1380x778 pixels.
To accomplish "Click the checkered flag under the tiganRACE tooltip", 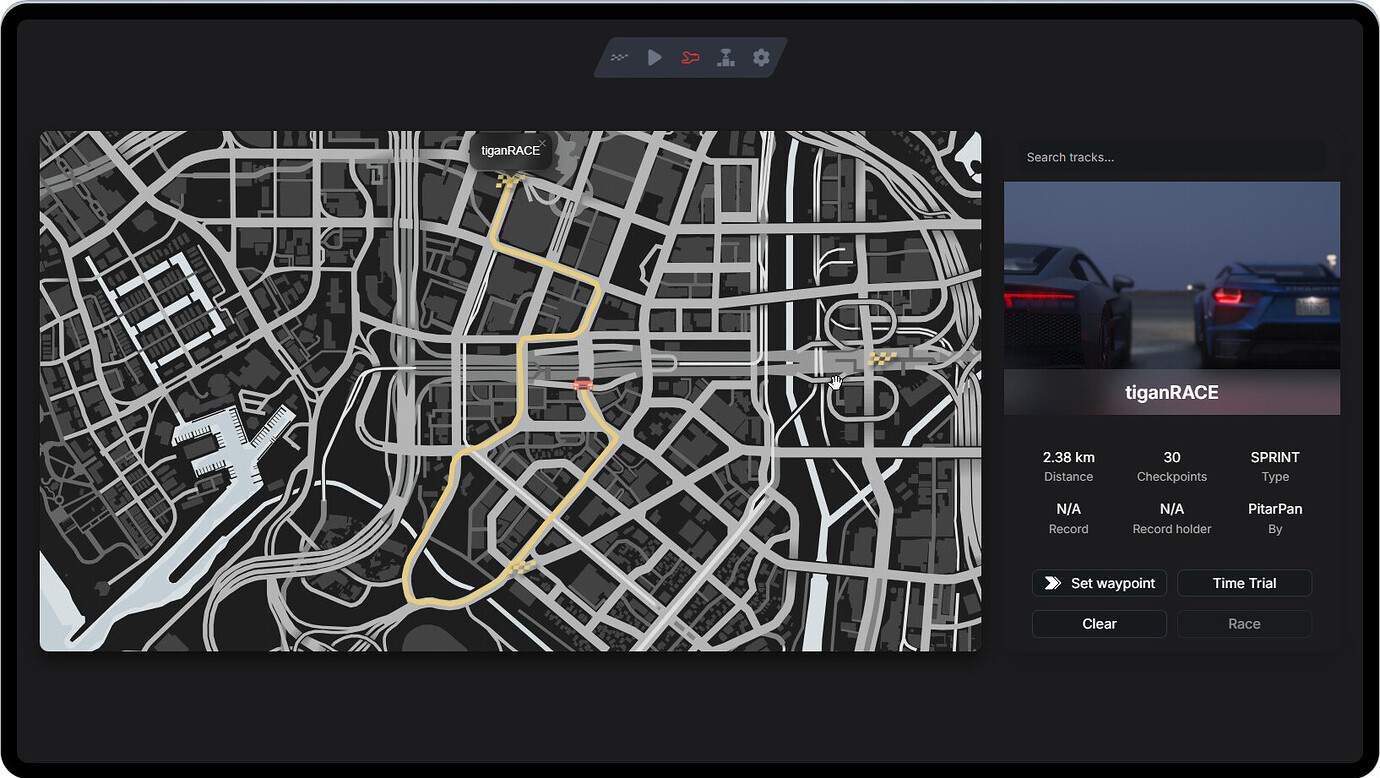I will click(x=510, y=181).
